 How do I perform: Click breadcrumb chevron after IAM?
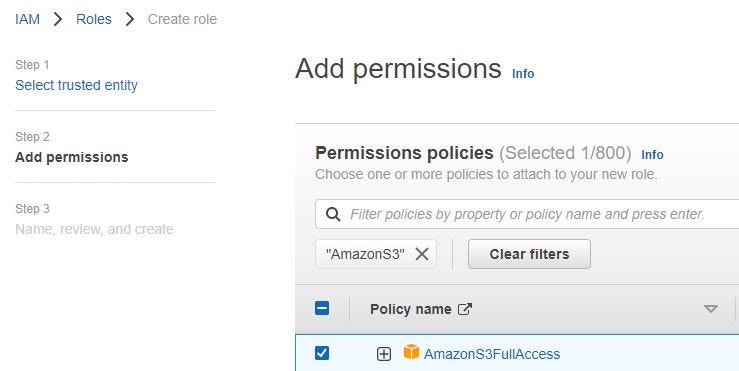pos(58,19)
